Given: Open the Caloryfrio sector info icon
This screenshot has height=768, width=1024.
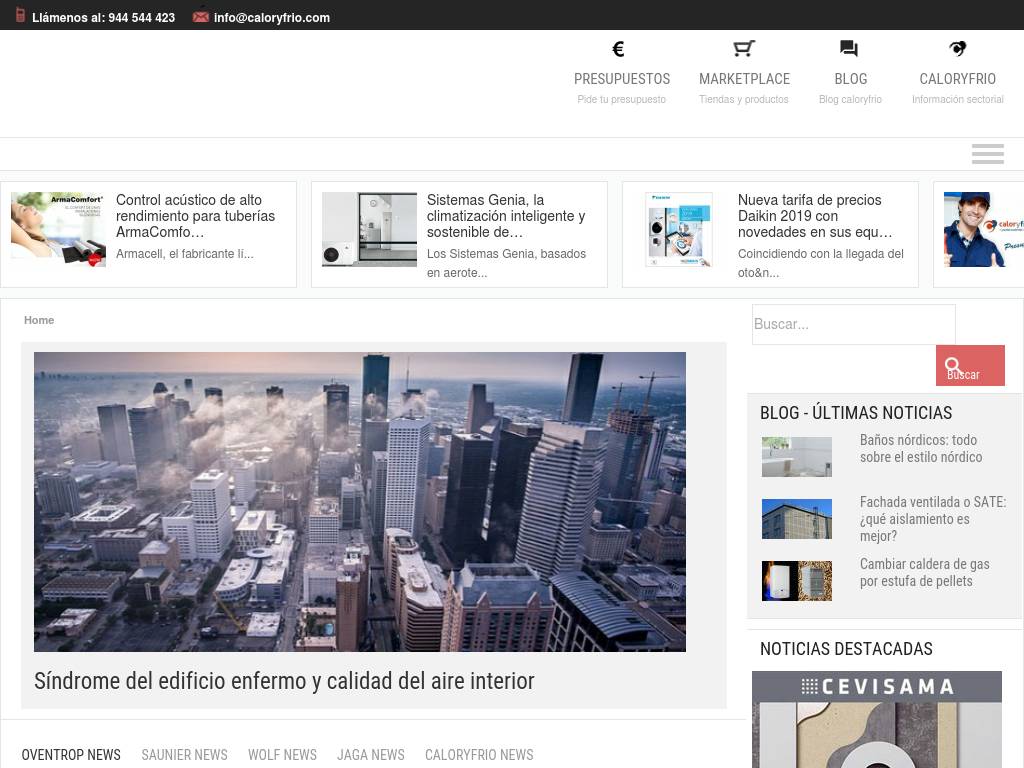Looking at the screenshot, I should point(957,49).
